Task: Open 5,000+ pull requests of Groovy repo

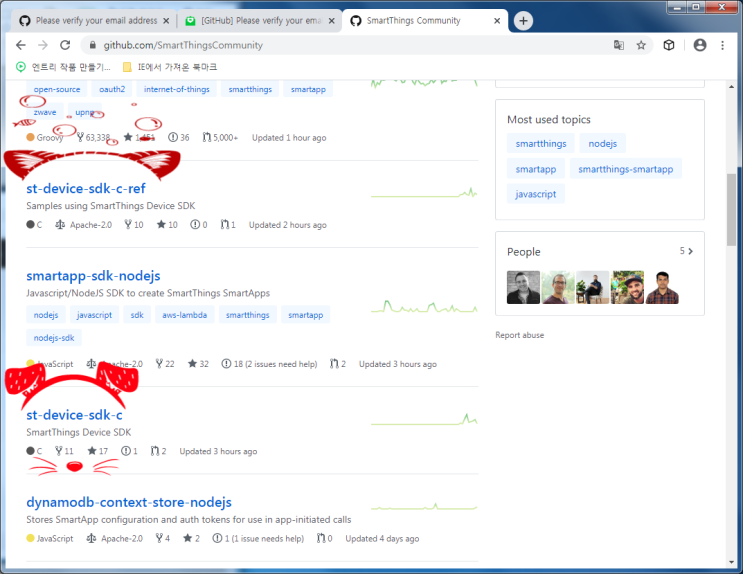Action: pos(220,137)
